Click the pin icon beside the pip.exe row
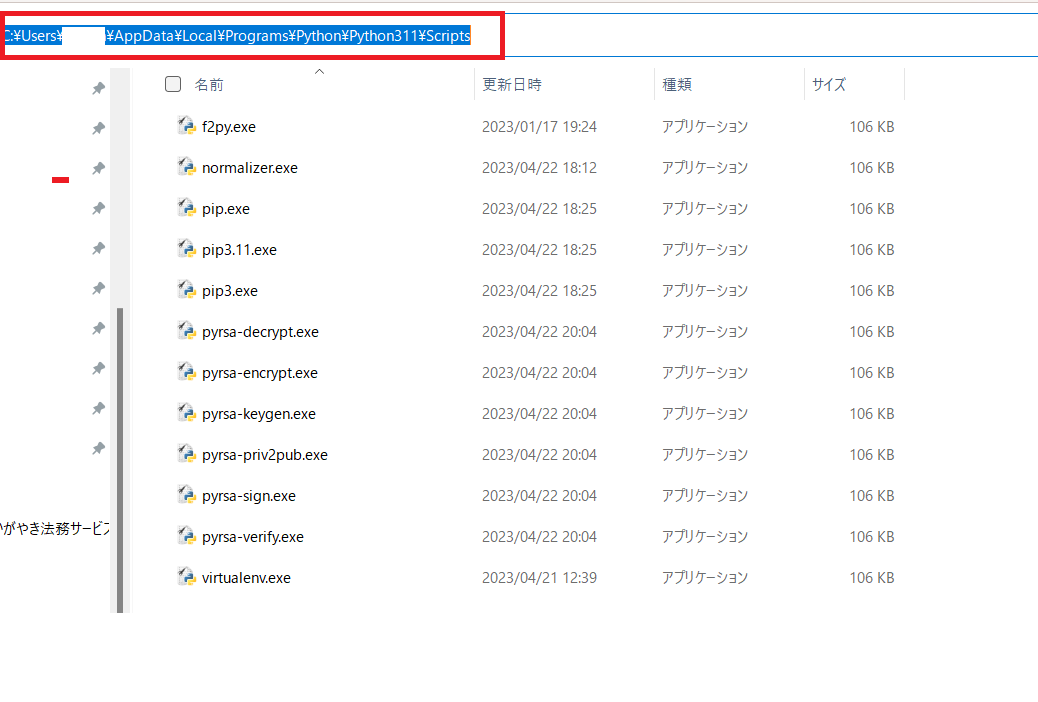 [x=99, y=208]
